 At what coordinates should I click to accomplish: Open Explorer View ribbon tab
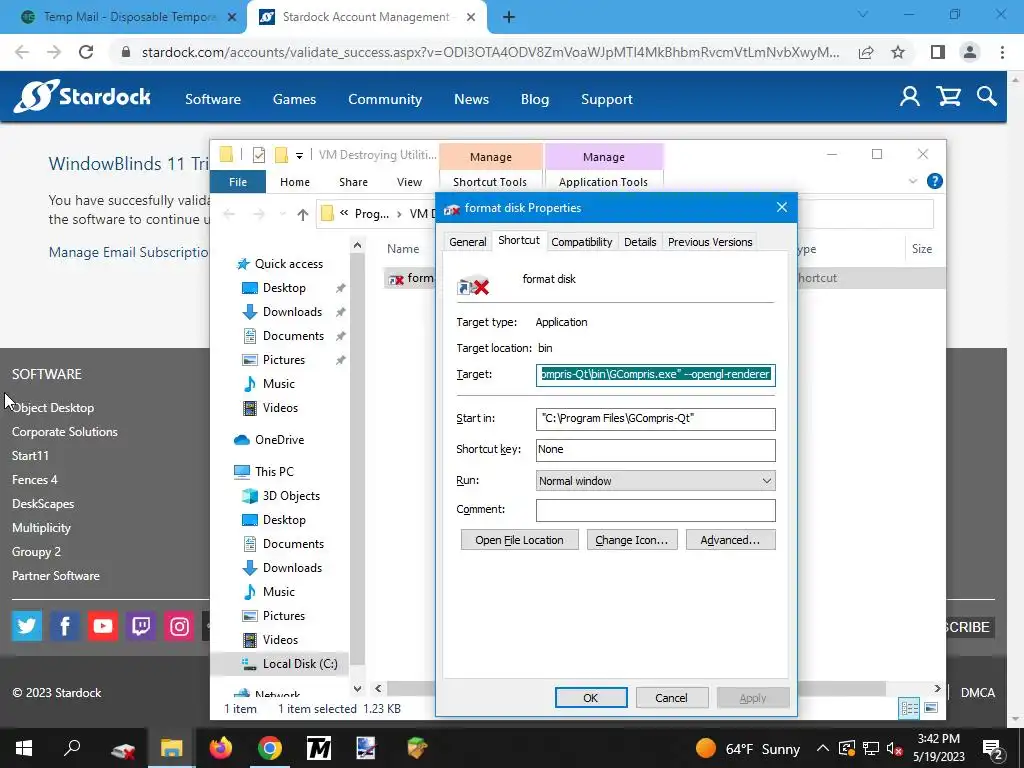pos(409,182)
